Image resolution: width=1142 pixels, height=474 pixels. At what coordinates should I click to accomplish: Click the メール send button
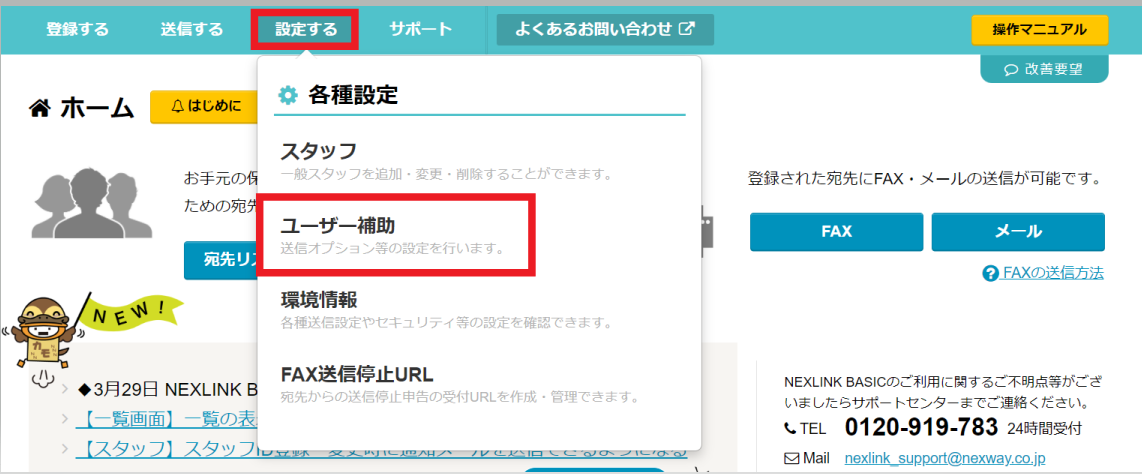1017,232
